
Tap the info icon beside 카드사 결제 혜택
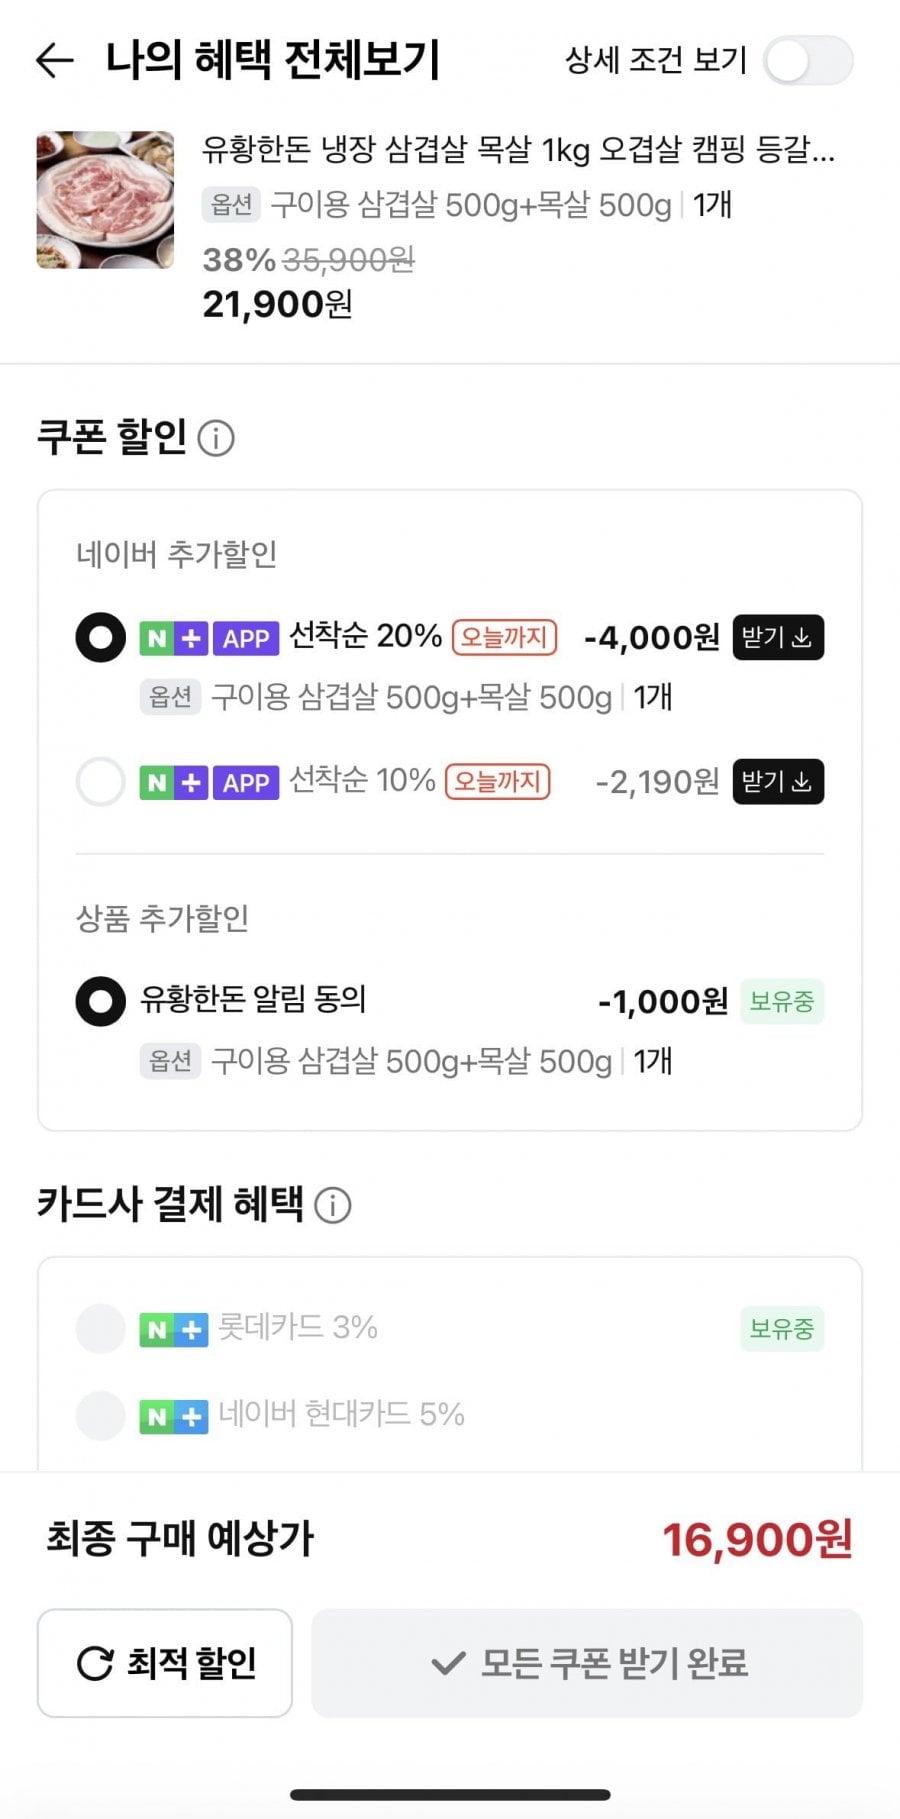(333, 1205)
